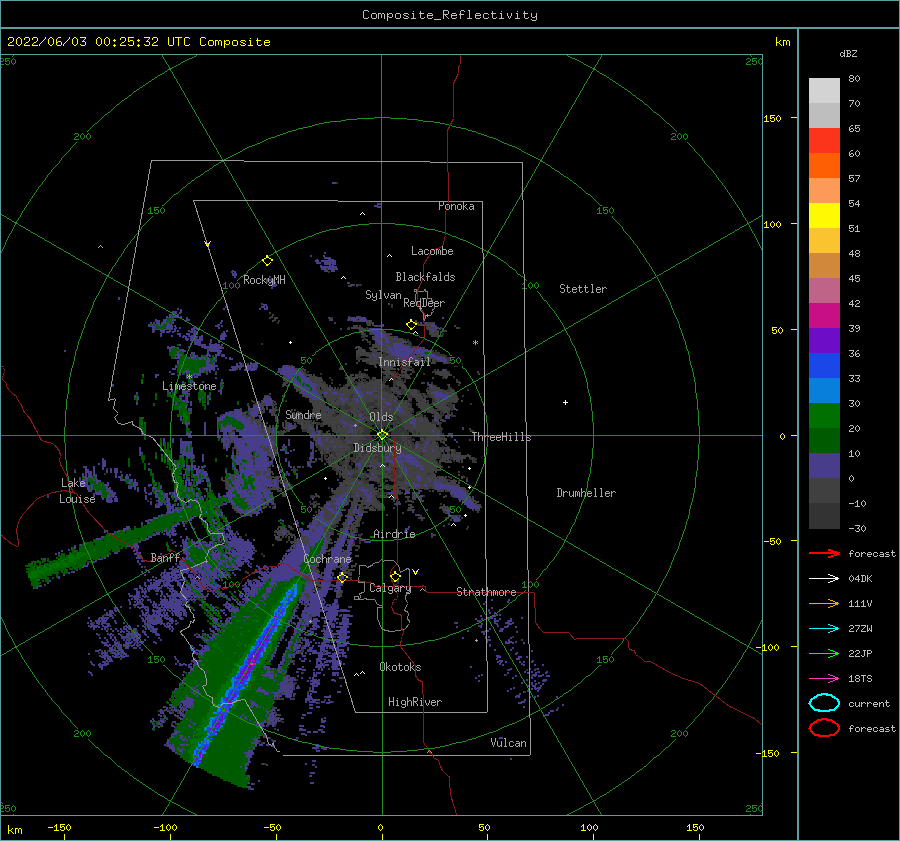Click the ThreeHills city label
This screenshot has height=841, width=900.
(x=501, y=437)
